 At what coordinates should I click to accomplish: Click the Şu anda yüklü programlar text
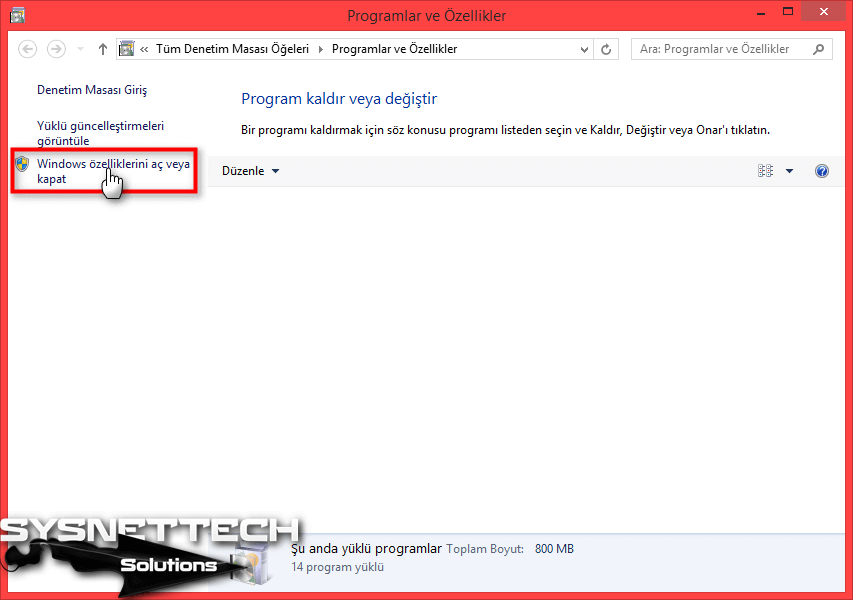(366, 548)
